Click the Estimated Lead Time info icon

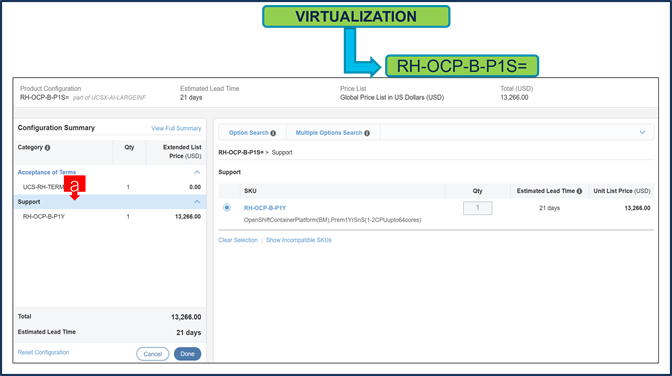pyautogui.click(x=579, y=191)
